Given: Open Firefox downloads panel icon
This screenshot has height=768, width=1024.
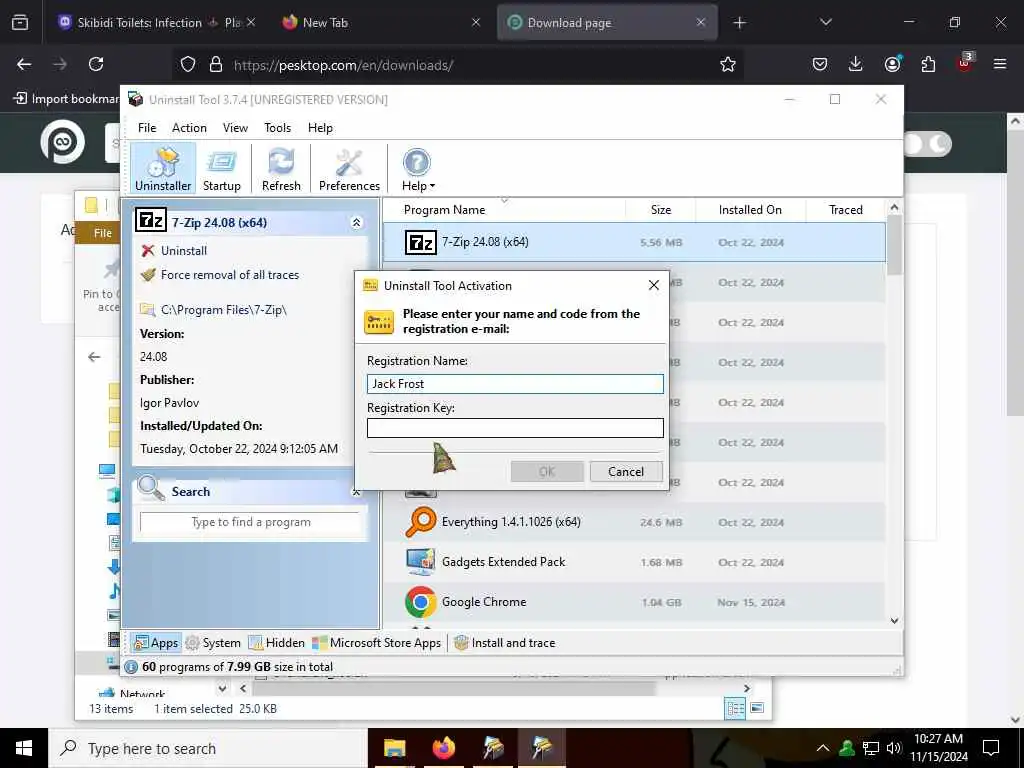Looking at the screenshot, I should point(856,64).
